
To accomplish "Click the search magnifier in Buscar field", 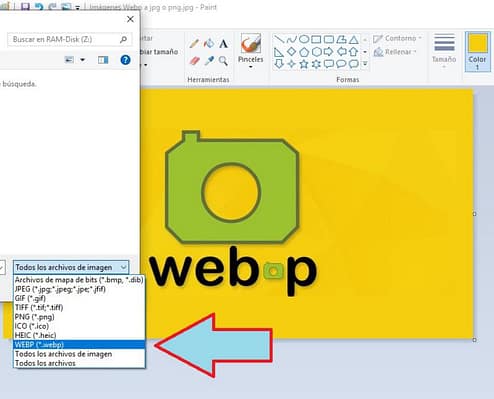I will (123, 39).
